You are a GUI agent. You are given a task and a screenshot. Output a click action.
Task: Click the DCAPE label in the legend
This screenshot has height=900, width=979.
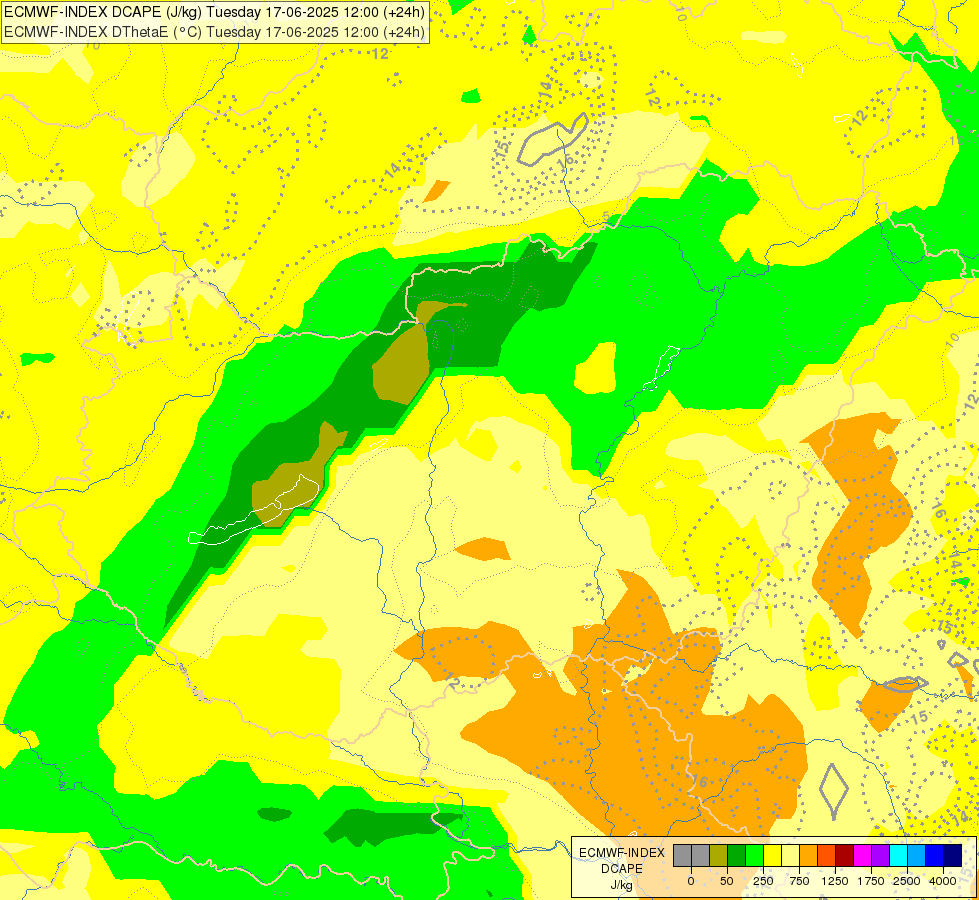[x=622, y=869]
